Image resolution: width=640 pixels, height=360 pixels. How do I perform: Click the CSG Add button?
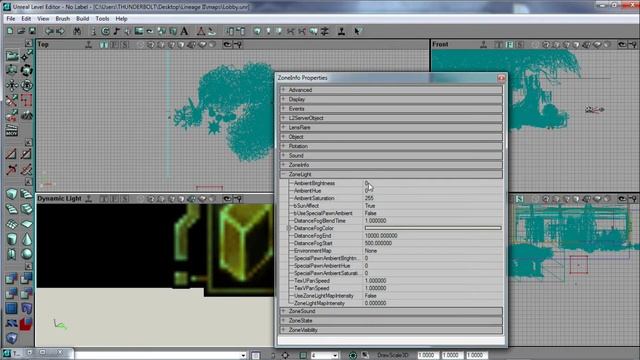pyautogui.click(x=12, y=279)
